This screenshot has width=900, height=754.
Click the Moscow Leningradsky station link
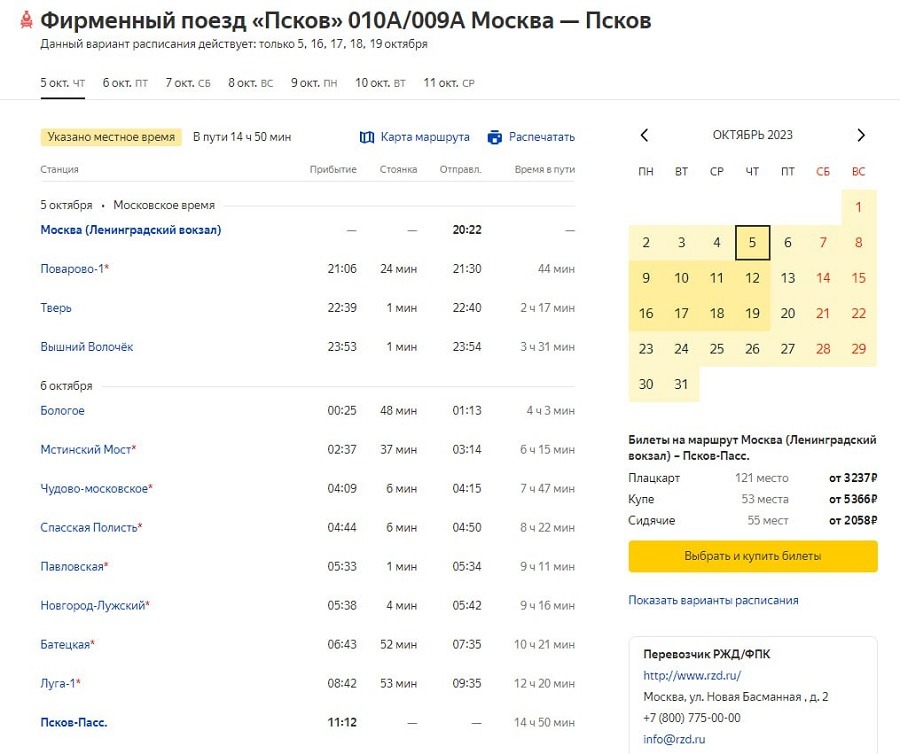click(130, 230)
